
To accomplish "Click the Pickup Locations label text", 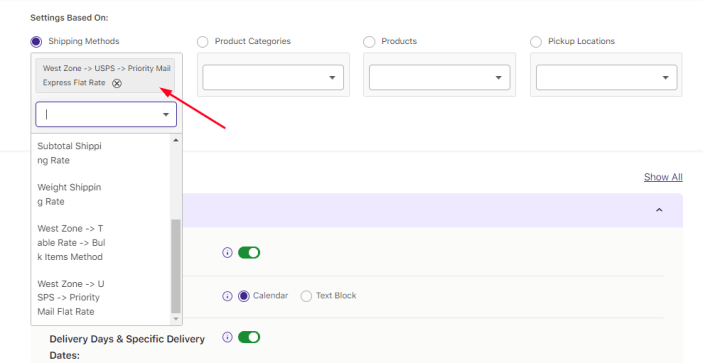I will (x=581, y=41).
